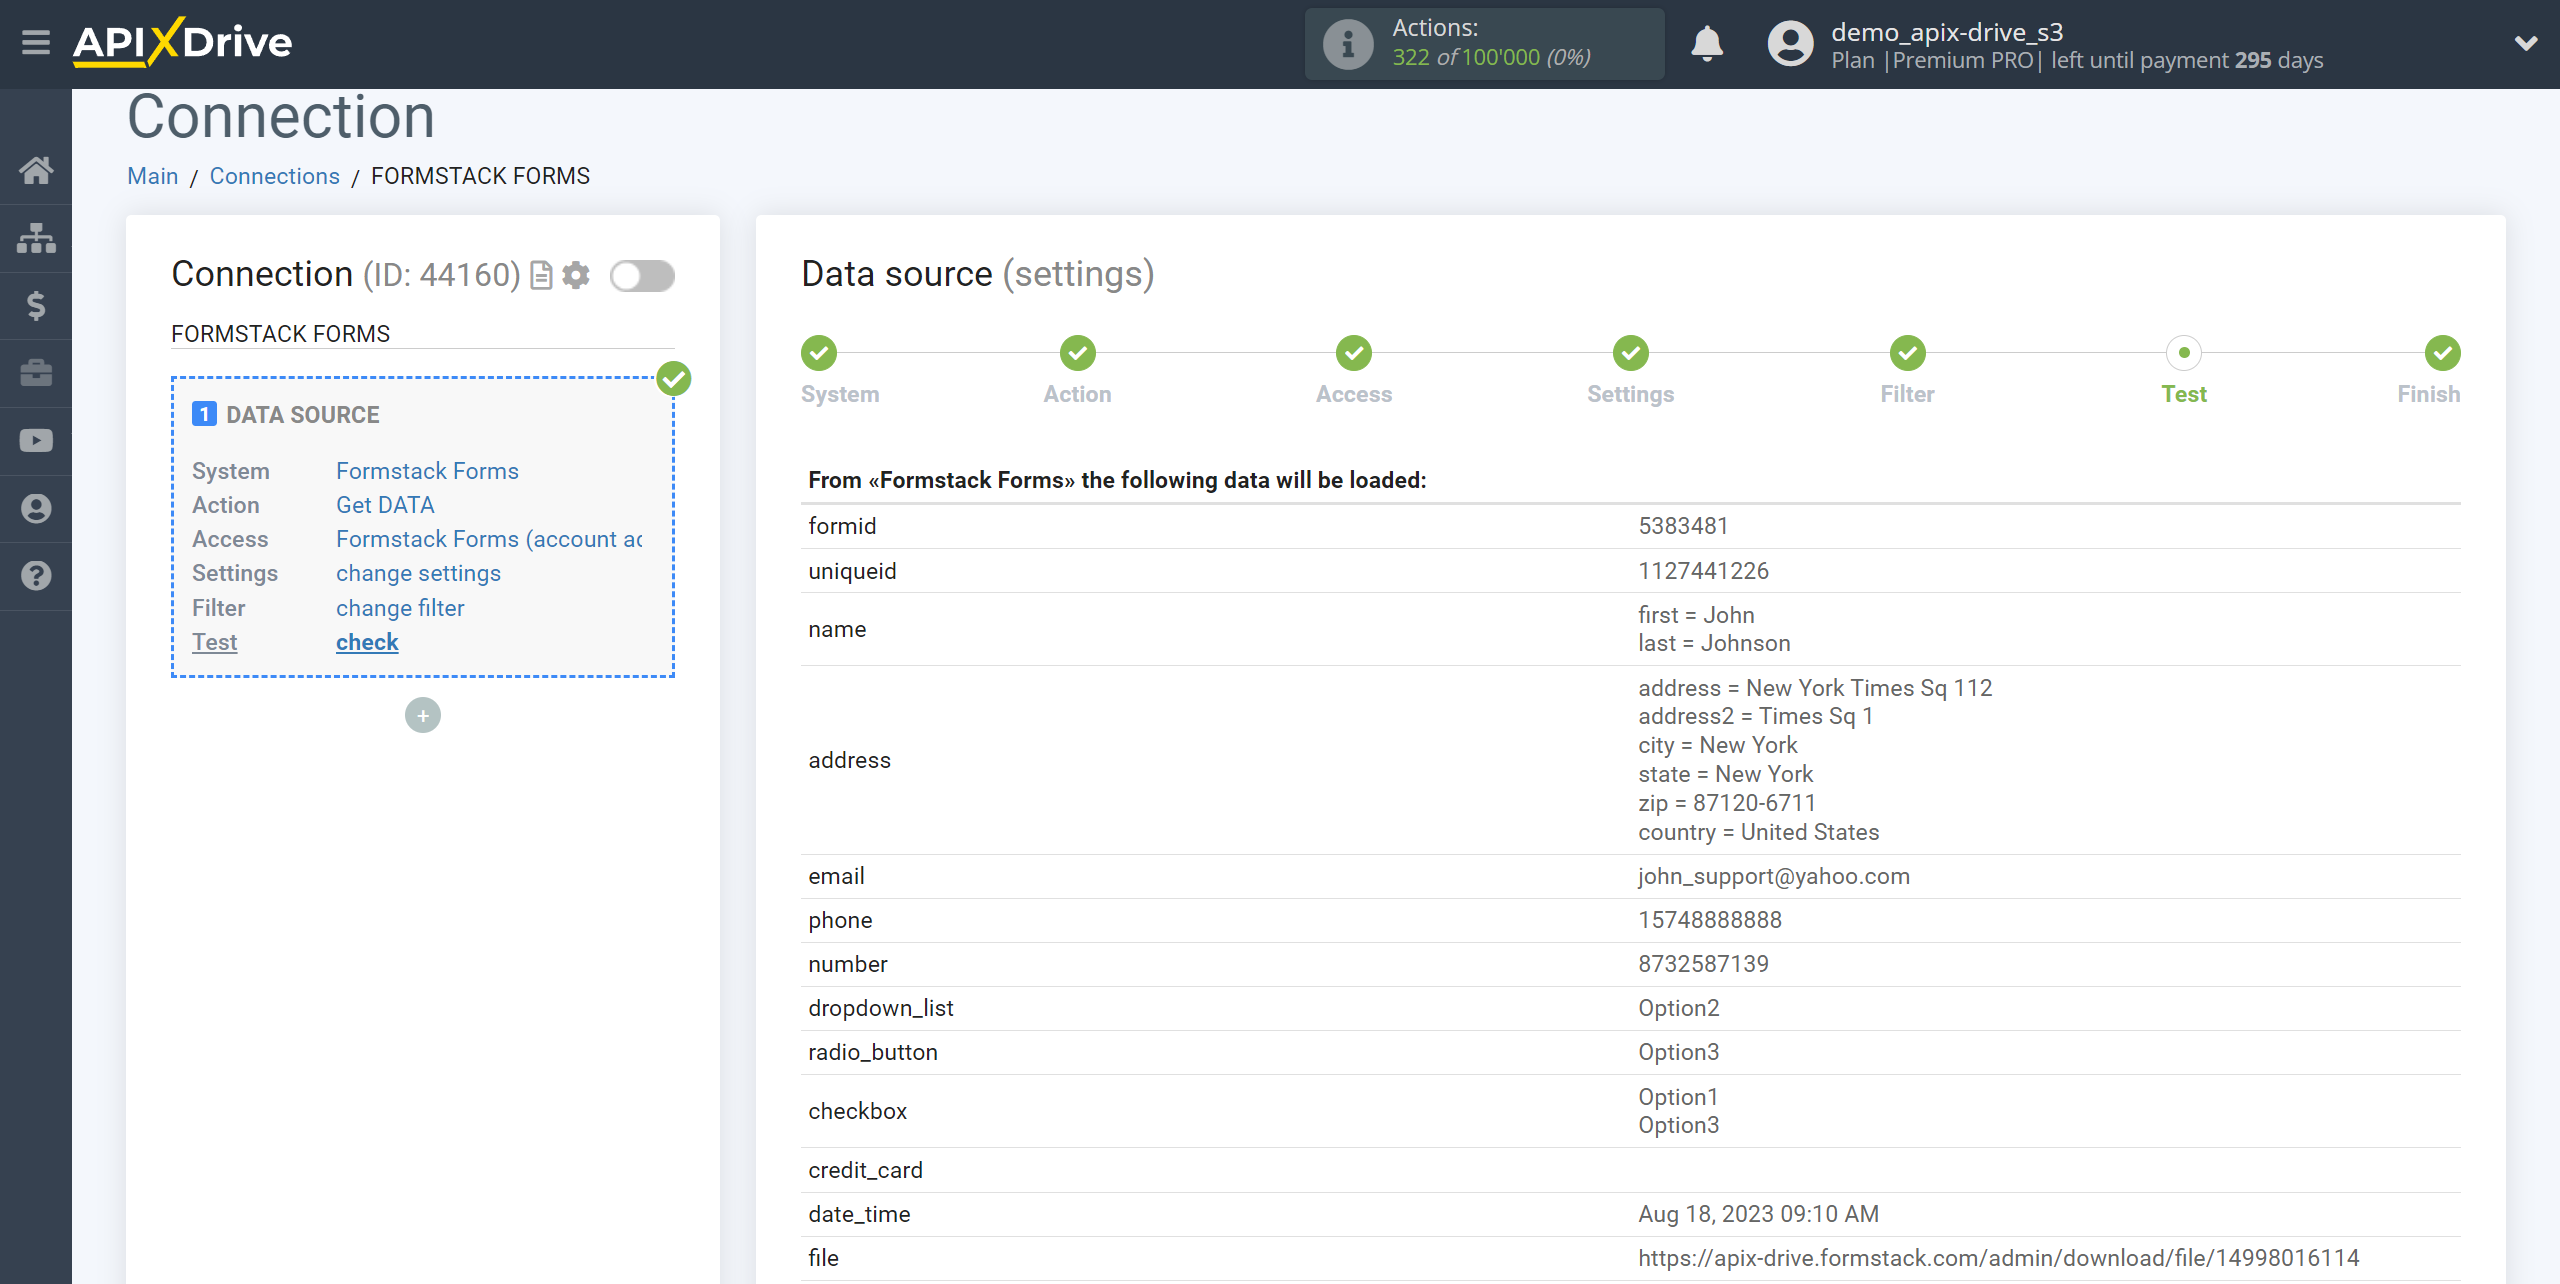Go to Home in the sidebar
The image size is (2560, 1284).
(x=36, y=170)
